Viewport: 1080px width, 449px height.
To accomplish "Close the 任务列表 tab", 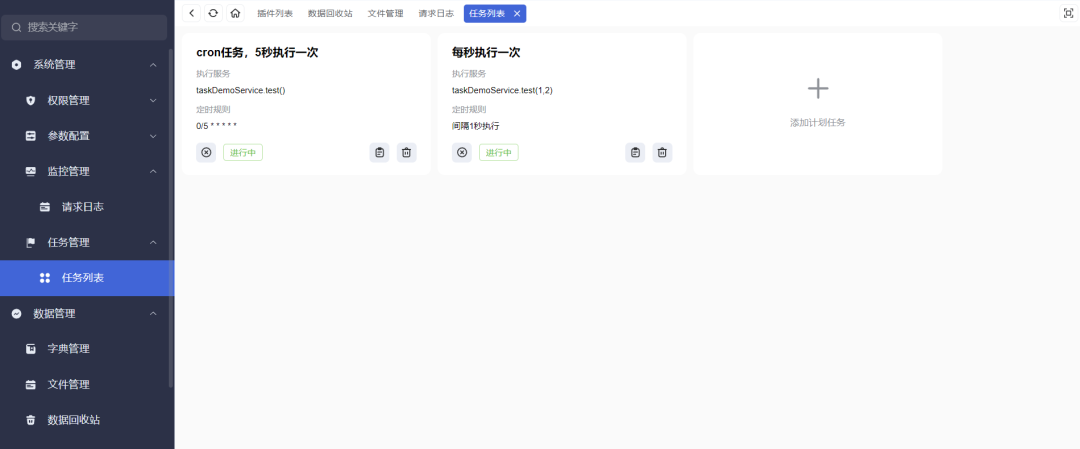I will (x=517, y=13).
